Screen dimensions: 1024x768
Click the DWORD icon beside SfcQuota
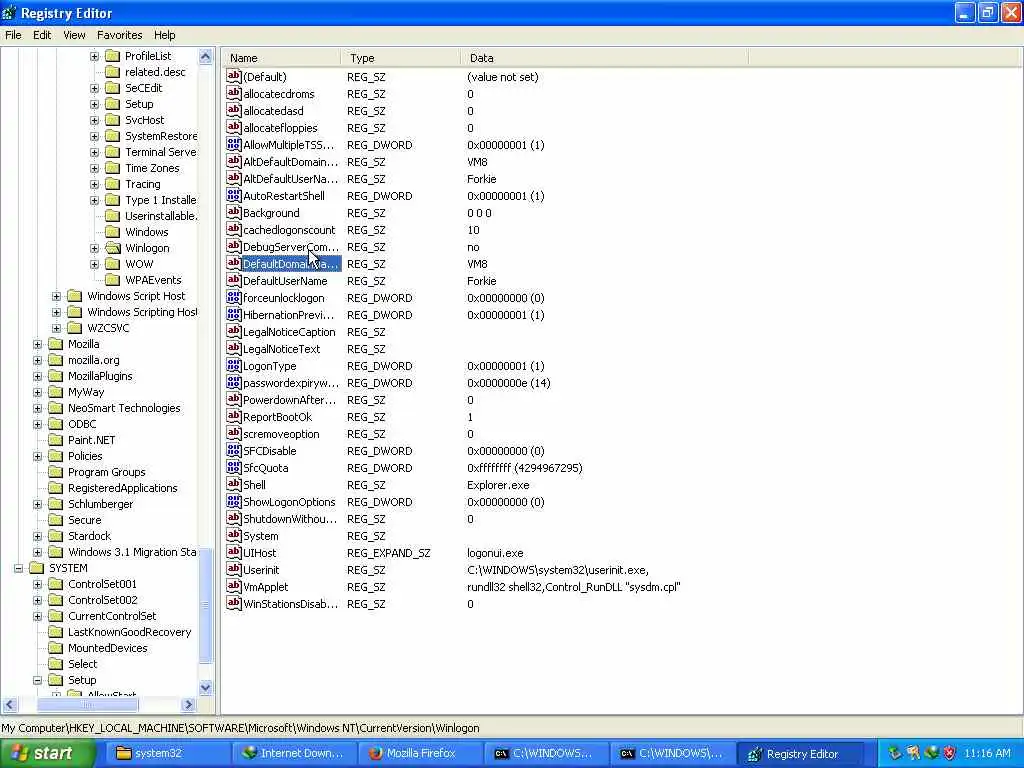click(x=234, y=467)
